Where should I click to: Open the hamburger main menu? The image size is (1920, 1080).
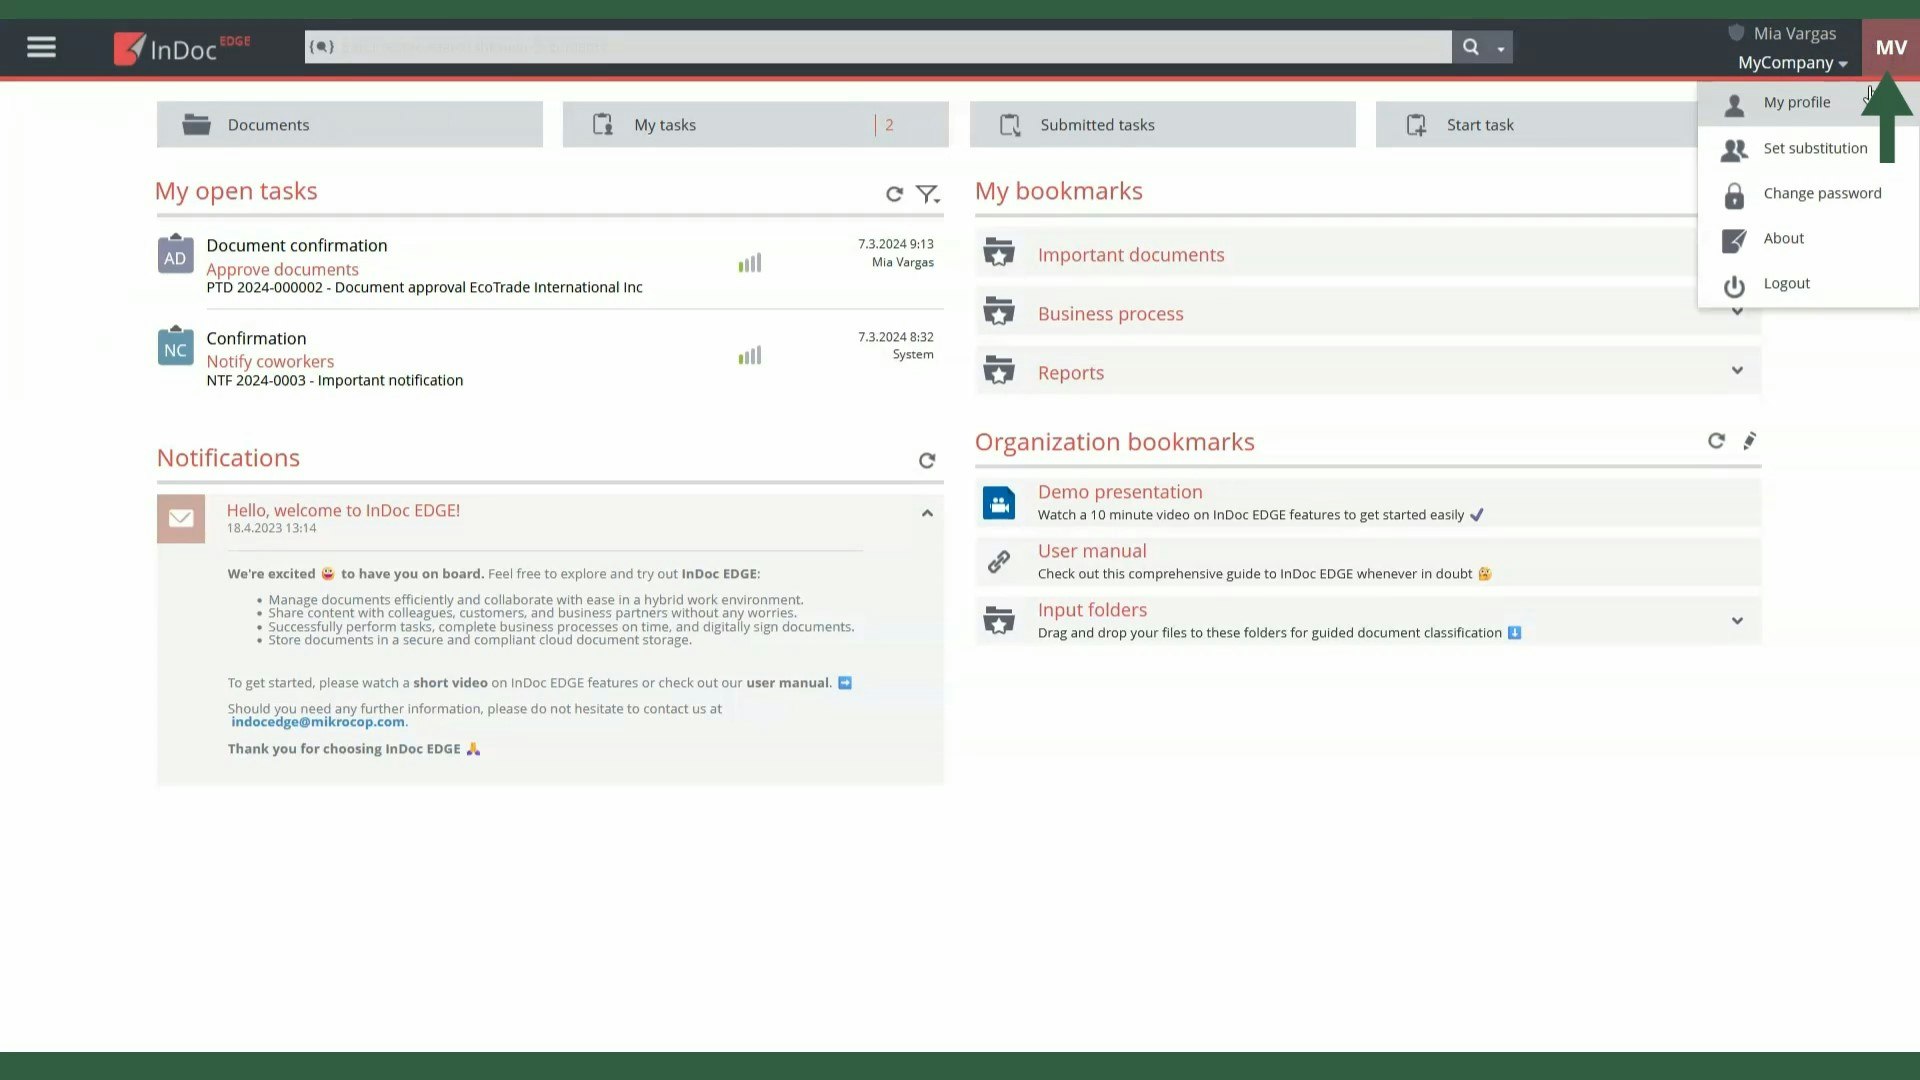[41, 47]
